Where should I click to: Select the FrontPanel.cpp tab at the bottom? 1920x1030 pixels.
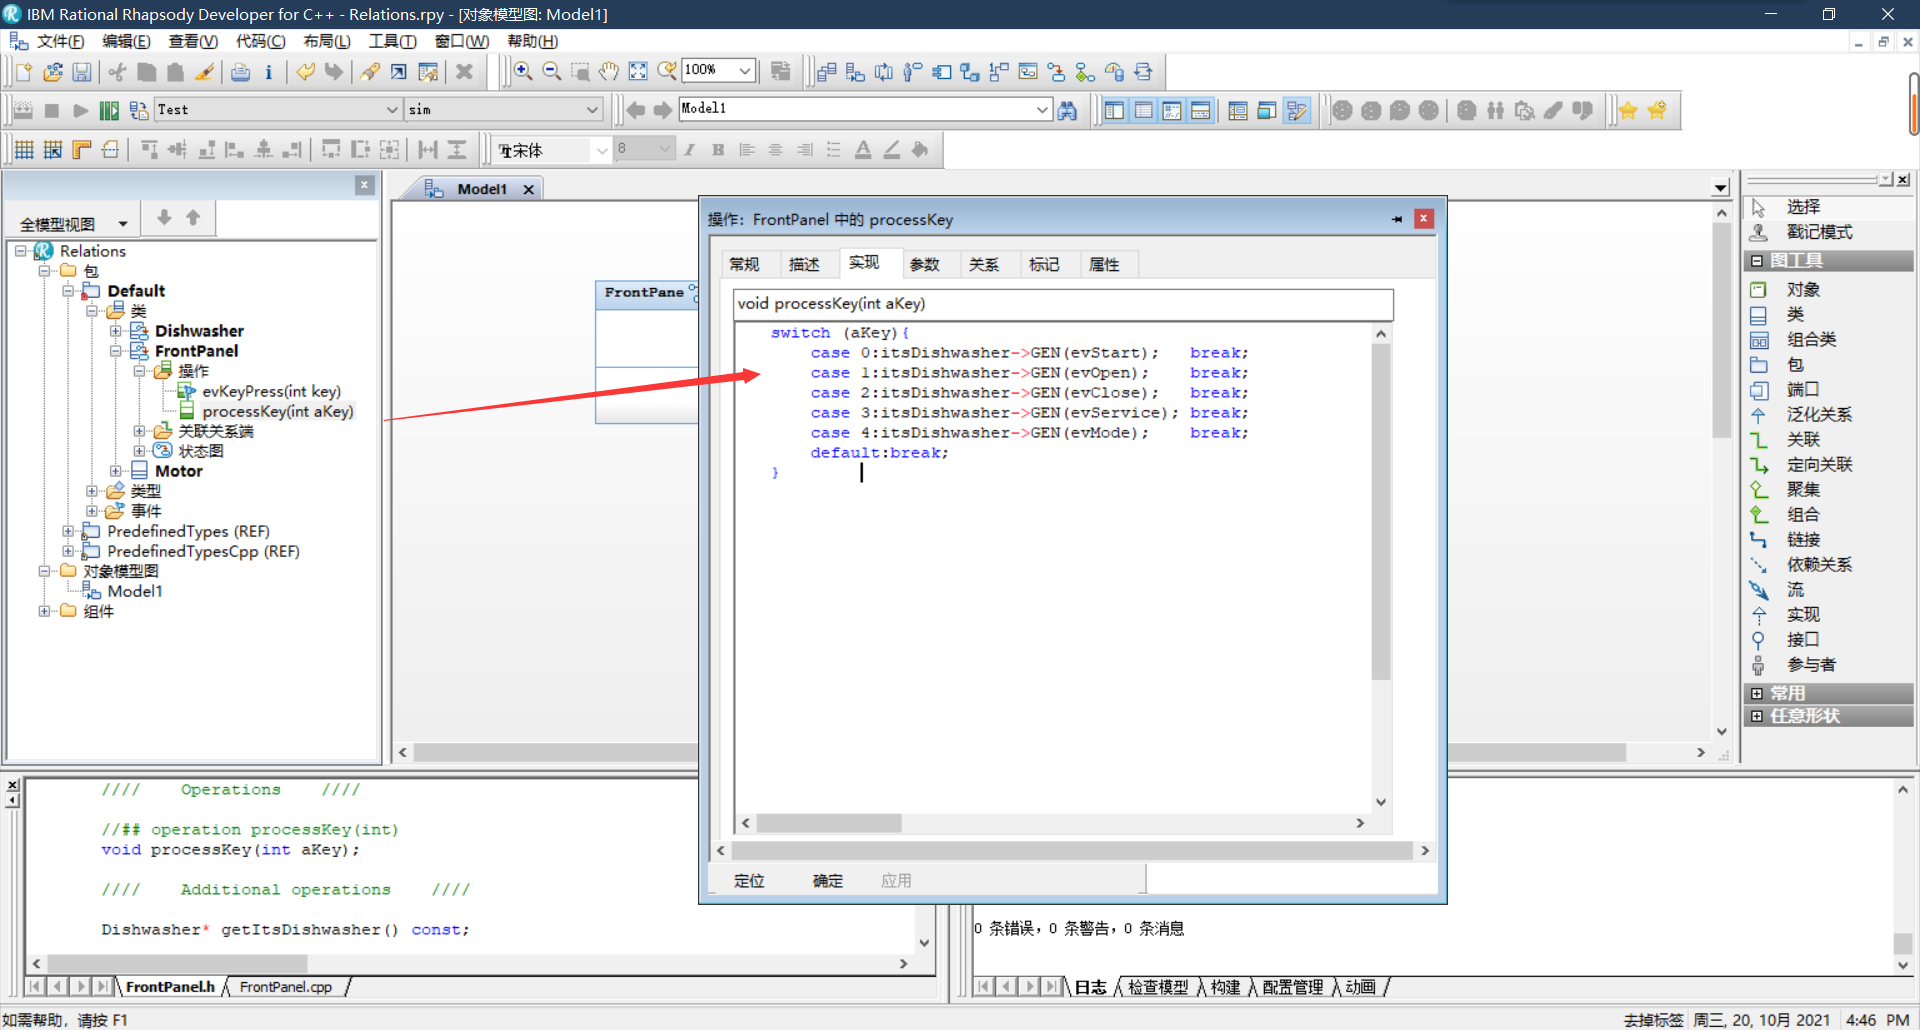pyautogui.click(x=284, y=986)
